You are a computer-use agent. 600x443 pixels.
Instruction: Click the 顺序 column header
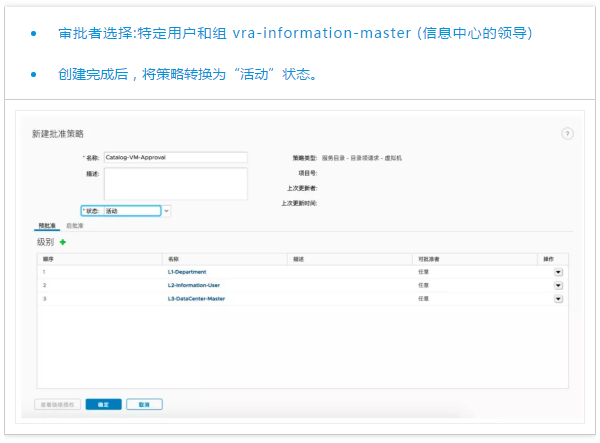(x=48, y=259)
